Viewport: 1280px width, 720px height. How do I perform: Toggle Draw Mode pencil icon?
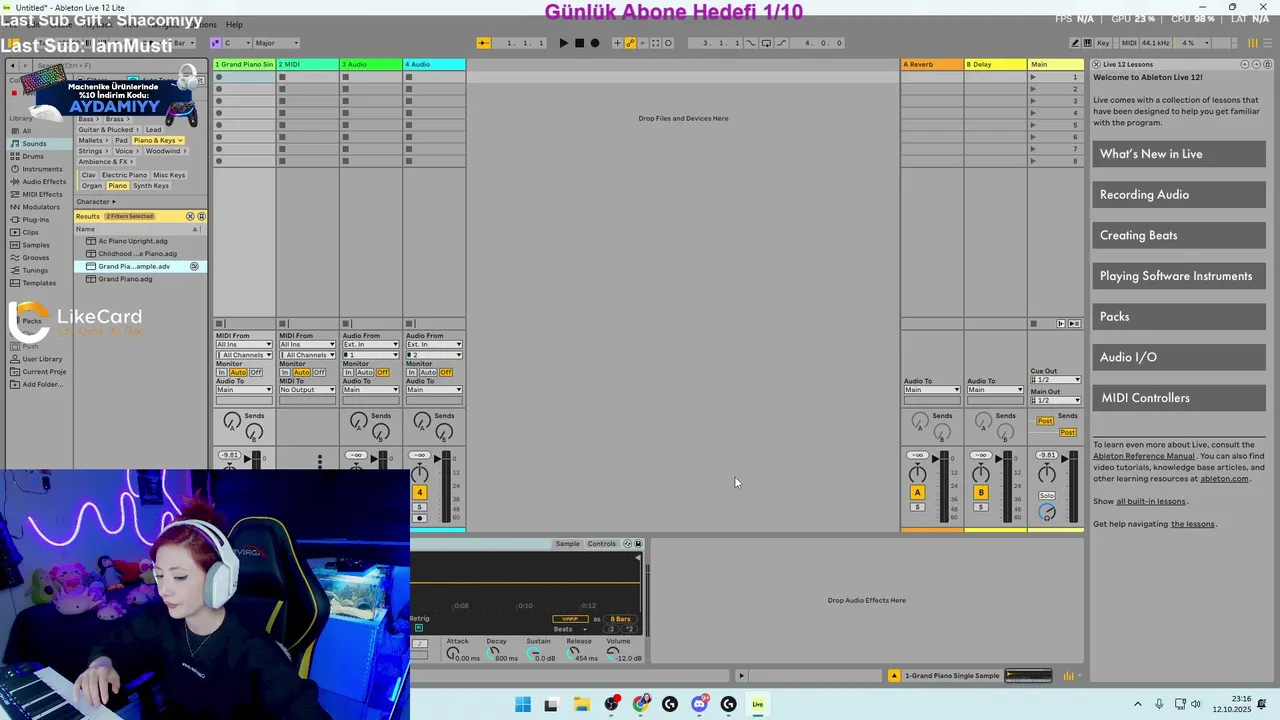[1075, 43]
